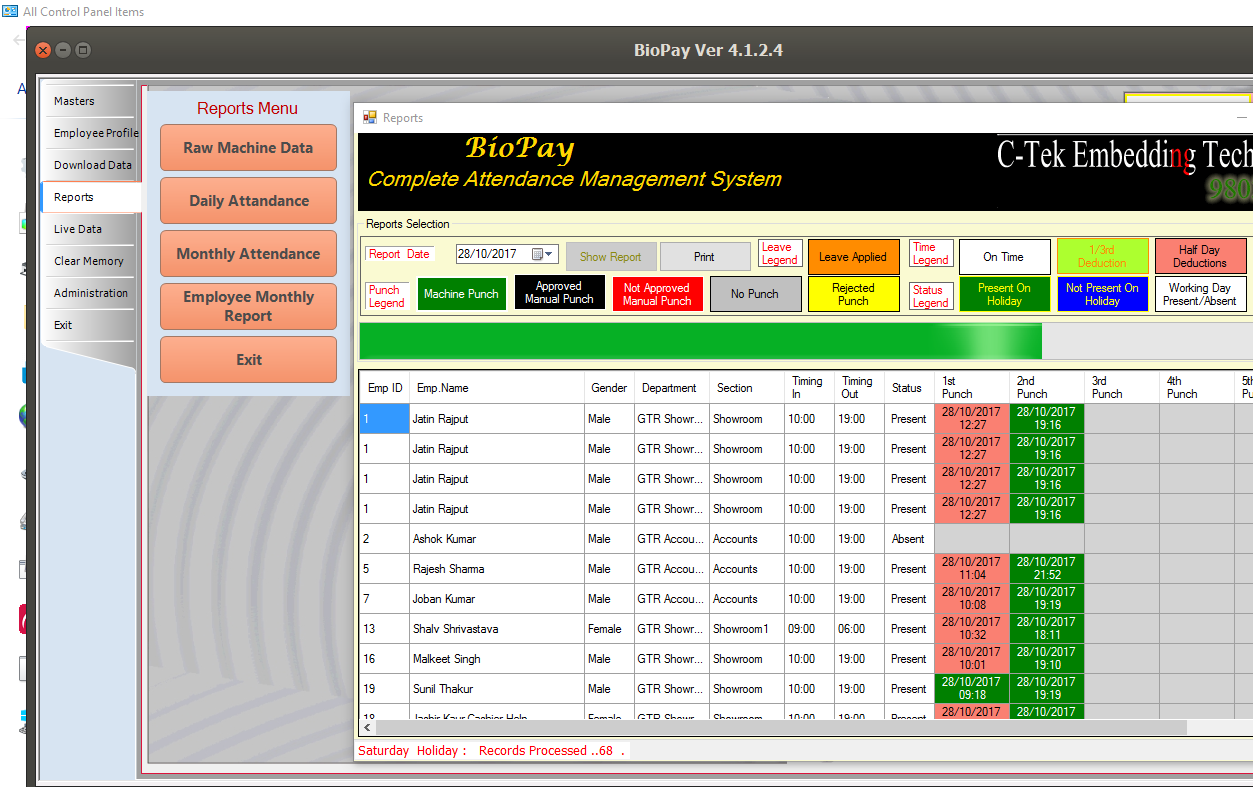
Task: Click the green Machine Punch legend swatch
Action: click(x=461, y=294)
